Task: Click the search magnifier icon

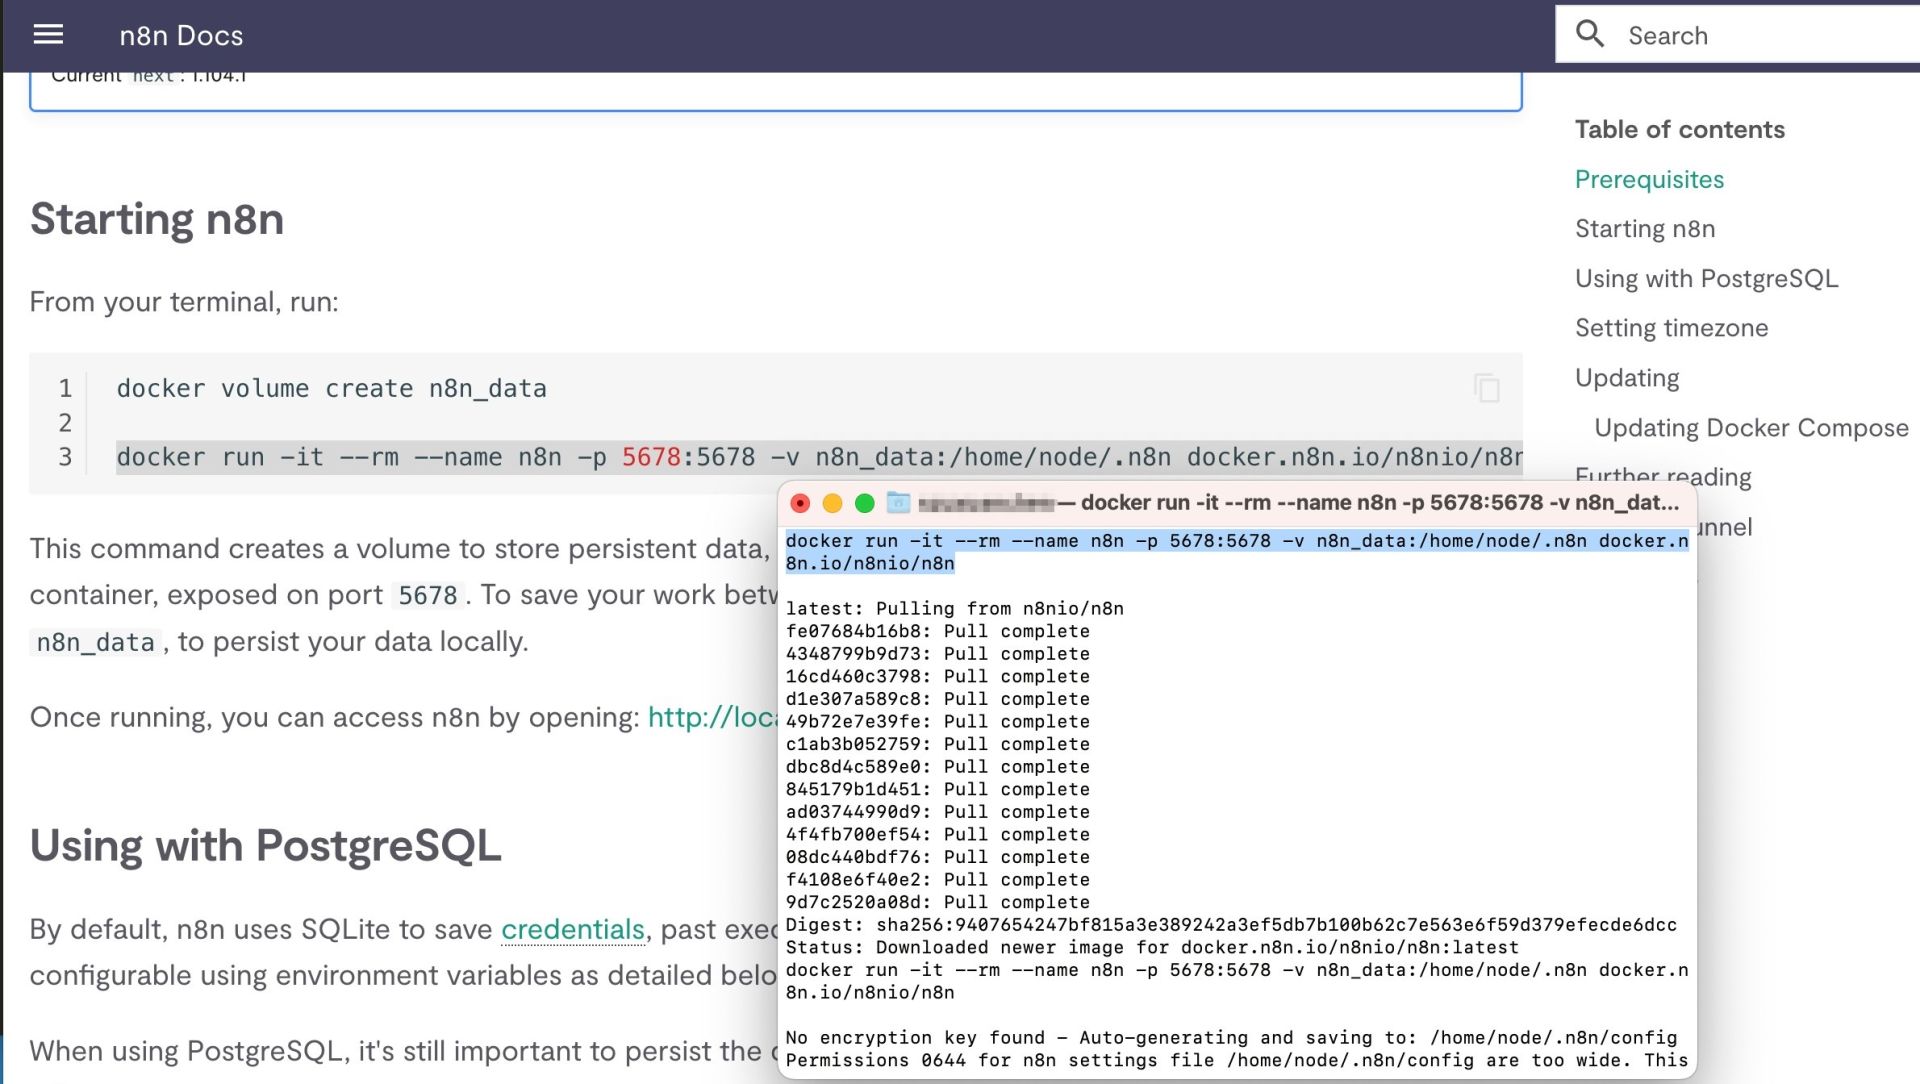Action: [x=1590, y=34]
